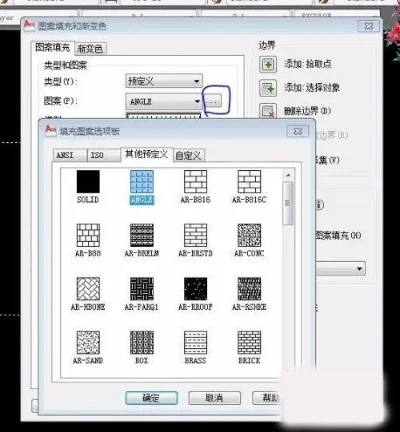Pick the AR-RSHKE pattern swatch
400x432 pixels.
pyautogui.click(x=249, y=289)
